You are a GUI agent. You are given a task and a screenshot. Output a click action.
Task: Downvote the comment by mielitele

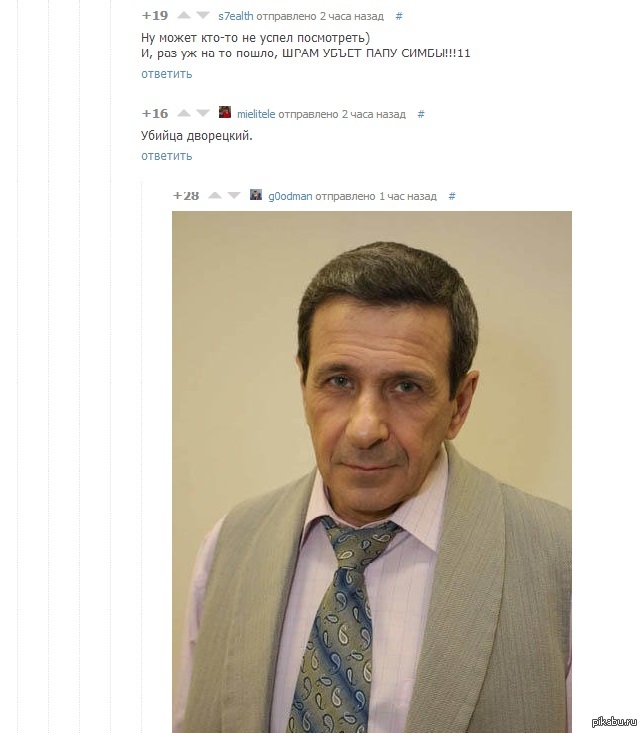[203, 113]
